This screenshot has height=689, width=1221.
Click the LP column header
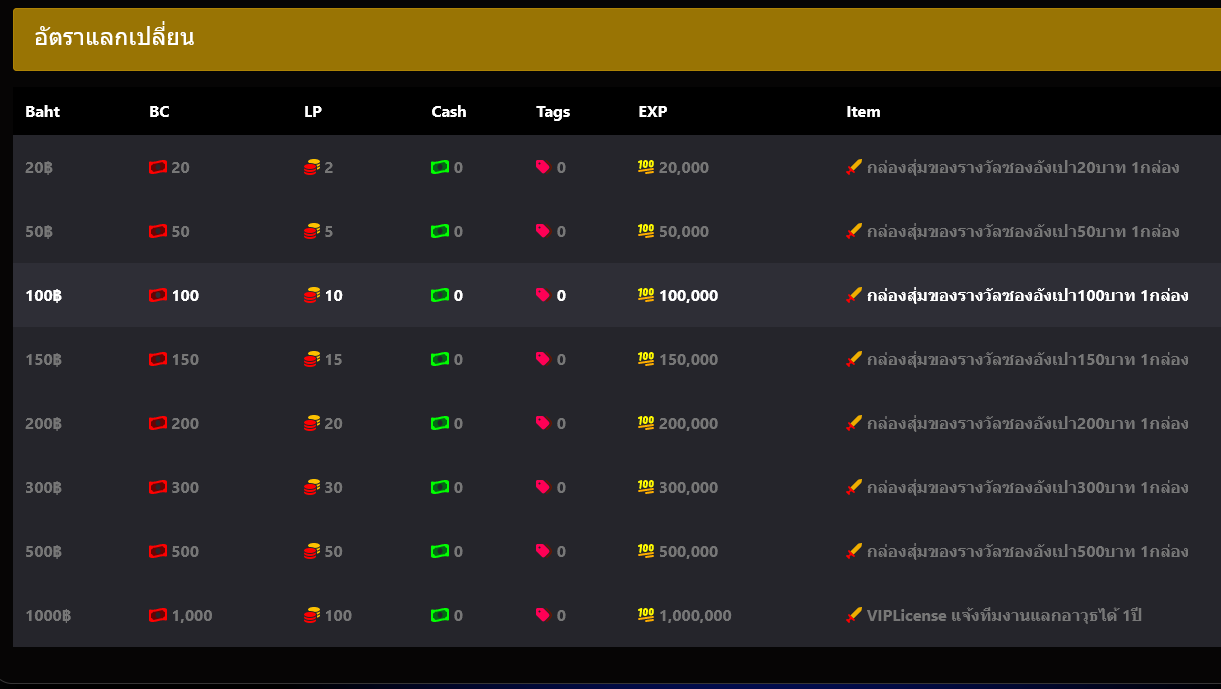click(x=313, y=112)
